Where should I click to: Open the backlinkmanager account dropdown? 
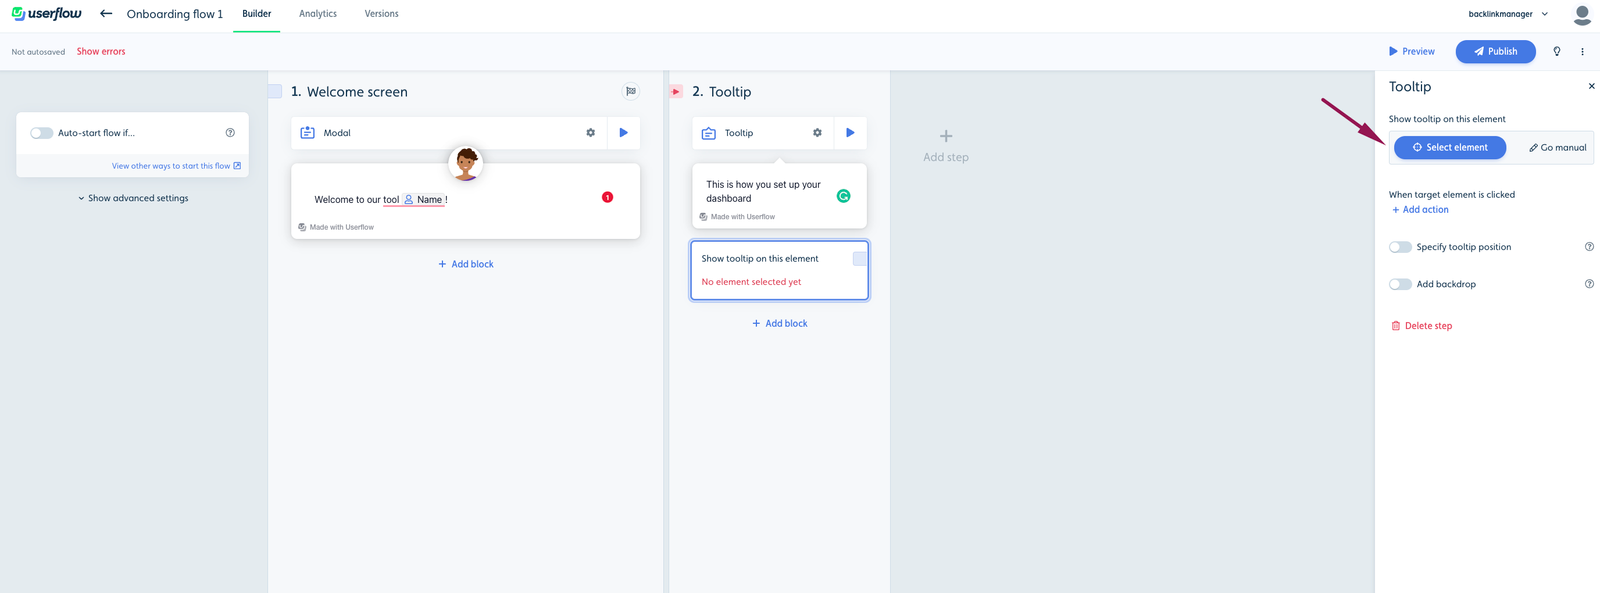tap(1508, 14)
